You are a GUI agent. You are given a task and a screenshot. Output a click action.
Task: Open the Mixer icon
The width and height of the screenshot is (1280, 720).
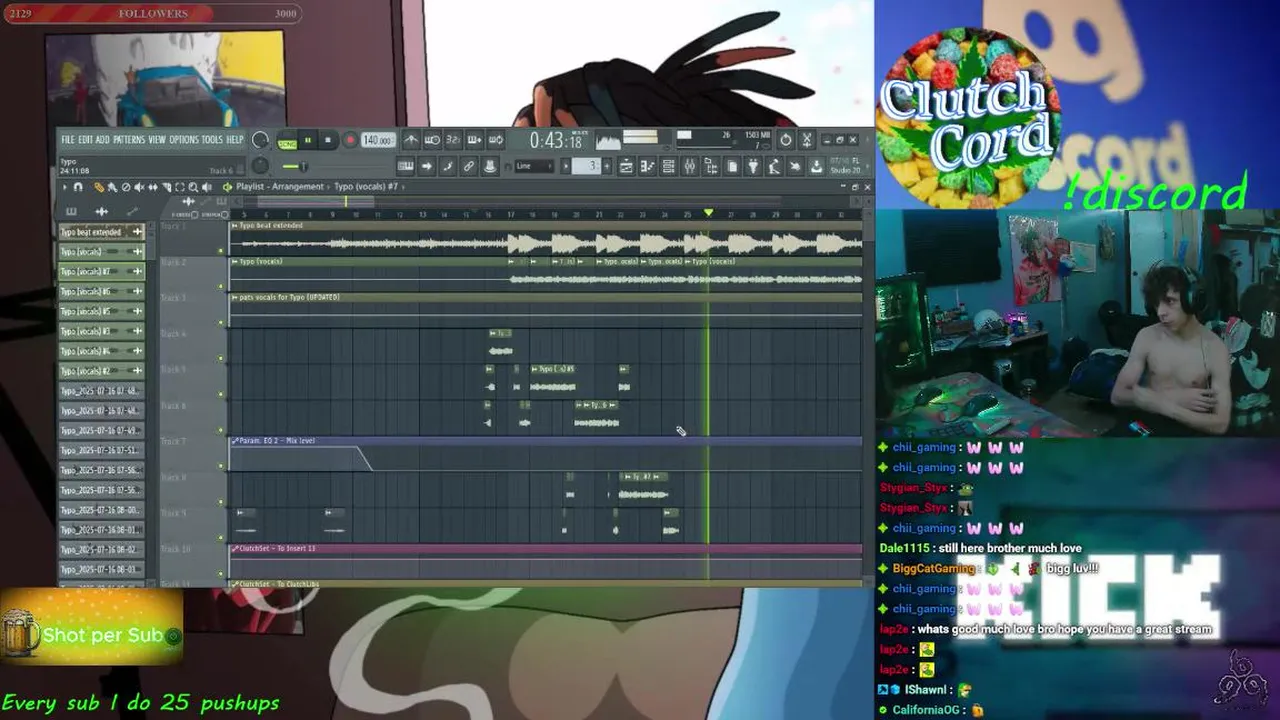coord(689,166)
